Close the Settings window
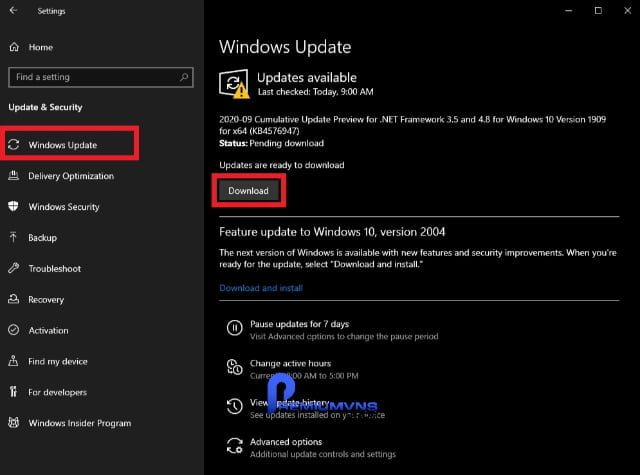The height and width of the screenshot is (475, 640). tap(627, 11)
